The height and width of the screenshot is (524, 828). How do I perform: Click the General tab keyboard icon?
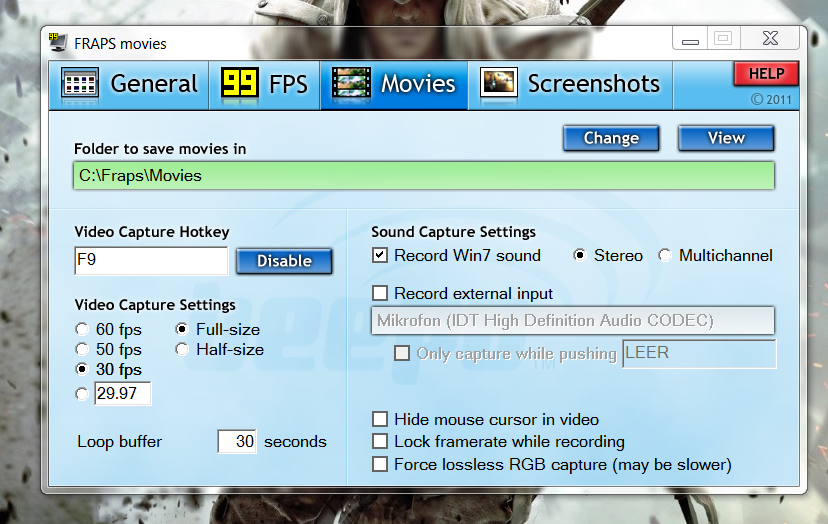click(80, 83)
